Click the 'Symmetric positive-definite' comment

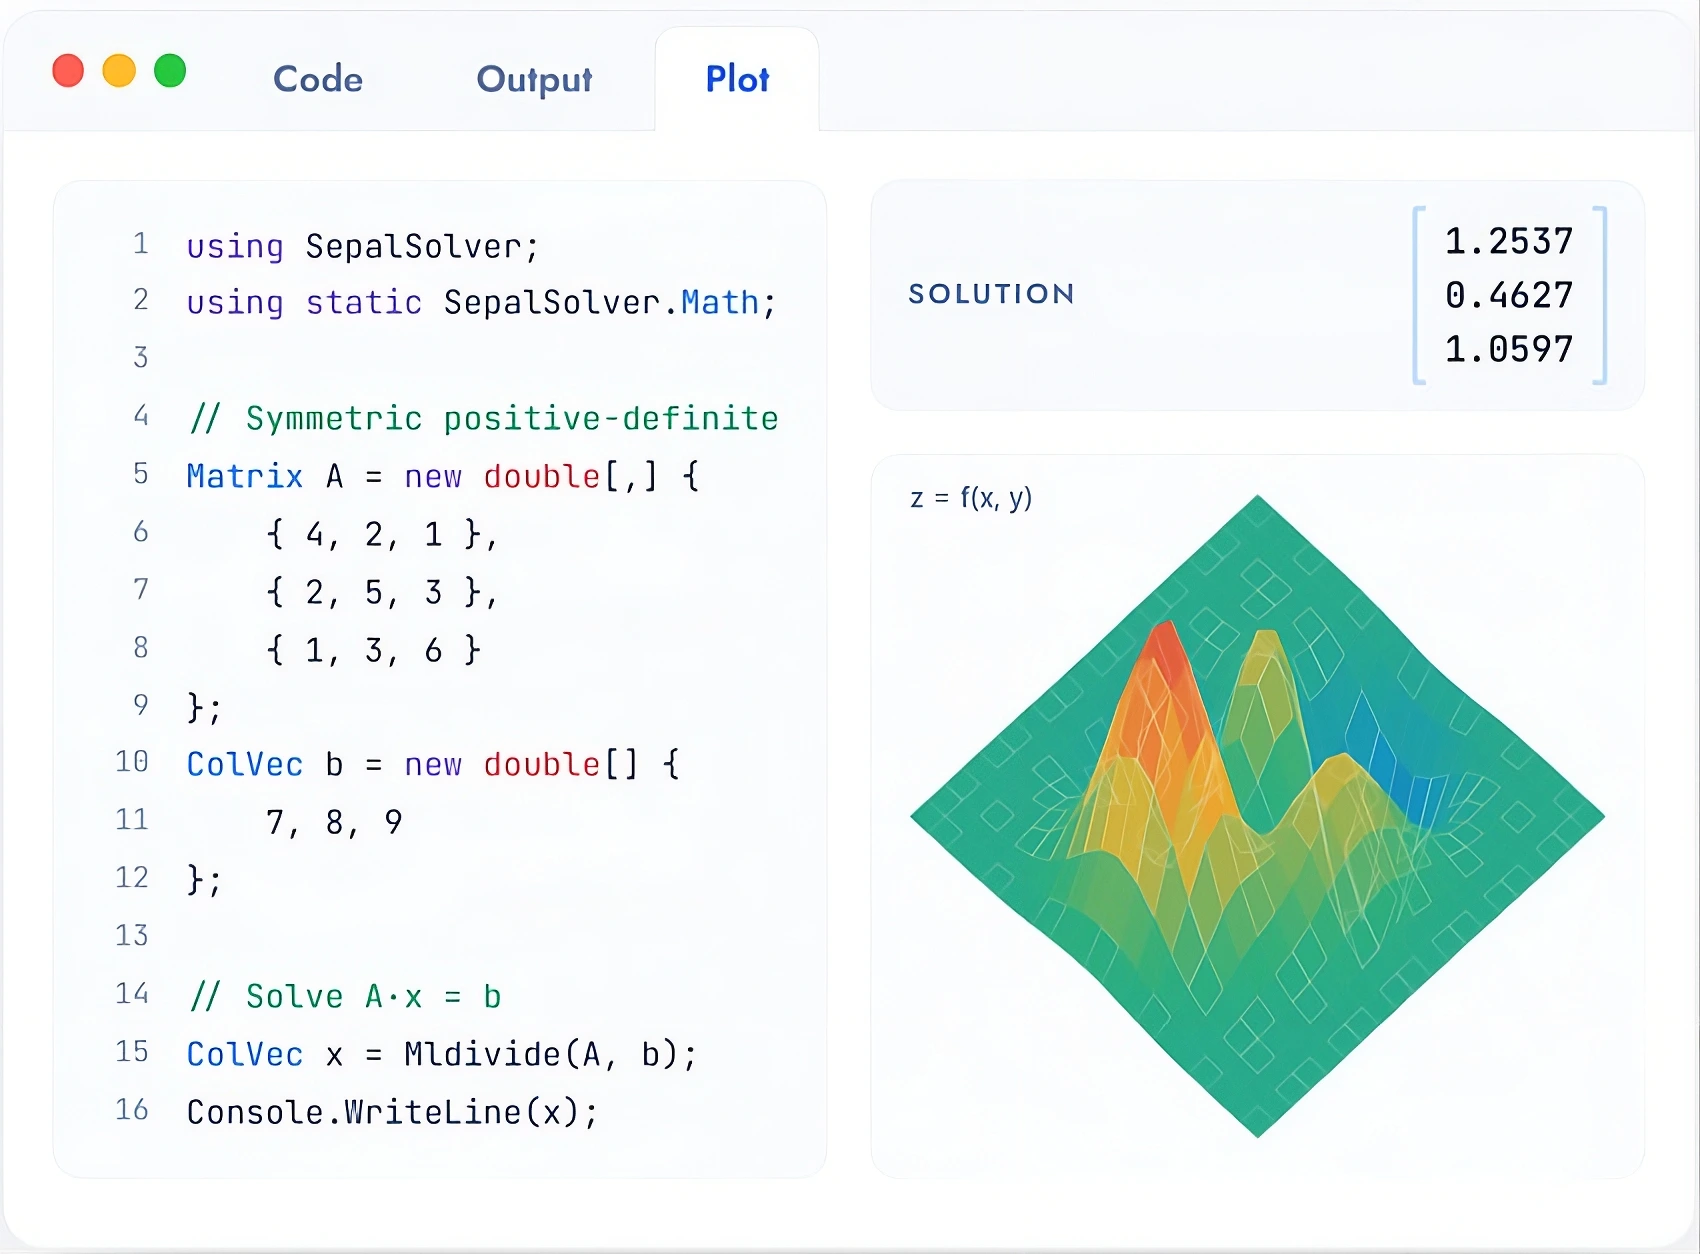[x=484, y=418]
